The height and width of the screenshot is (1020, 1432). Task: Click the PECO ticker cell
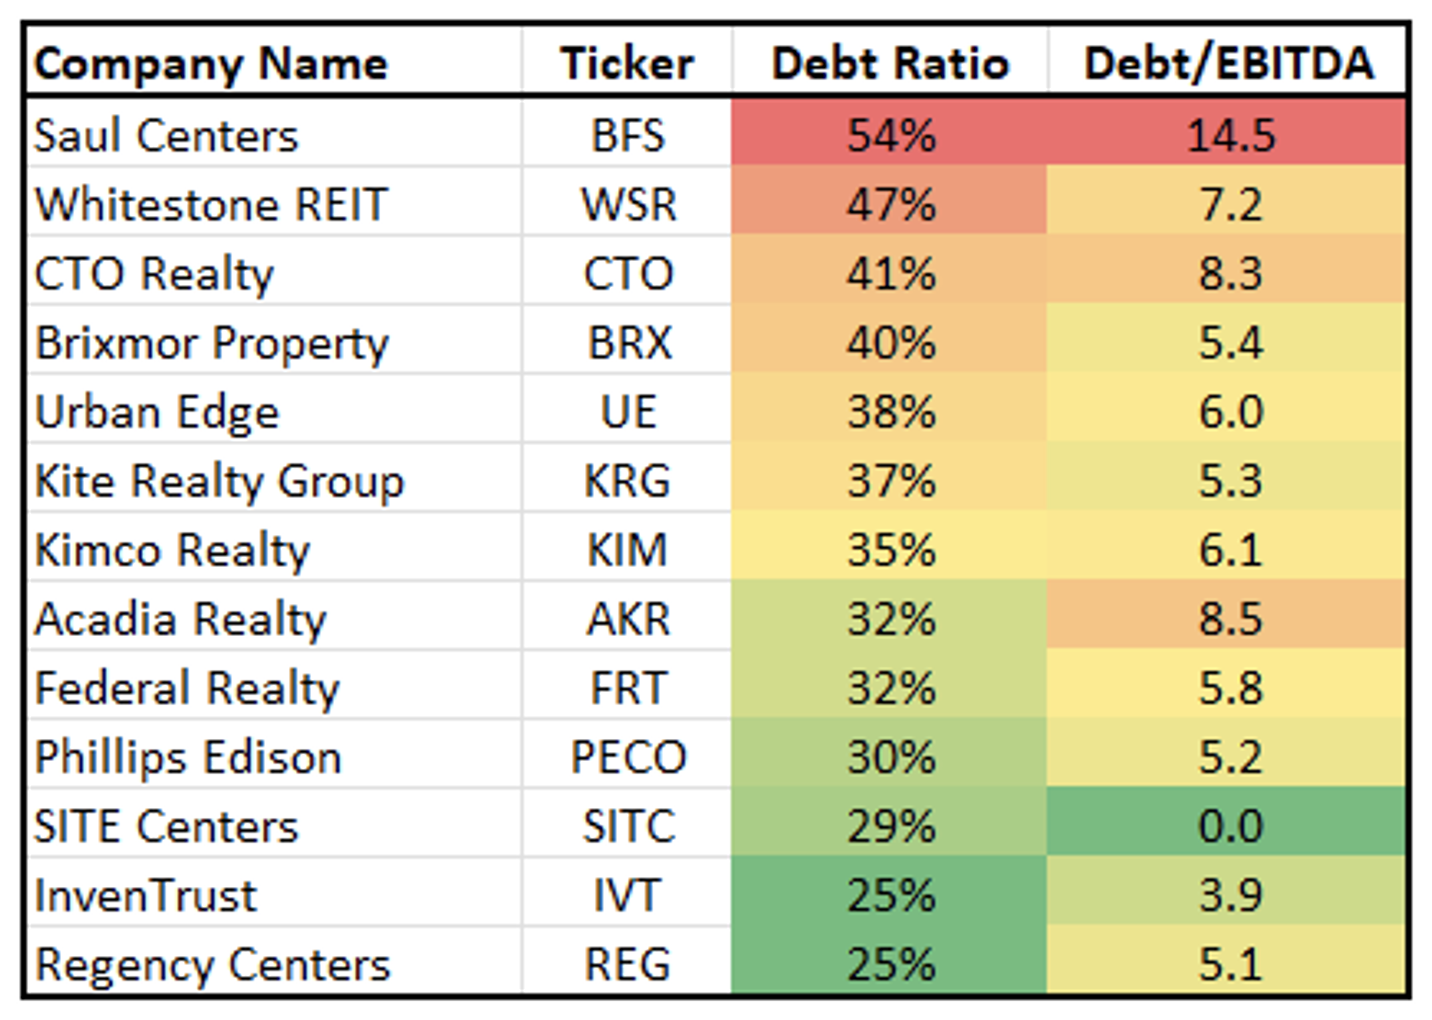click(x=628, y=757)
